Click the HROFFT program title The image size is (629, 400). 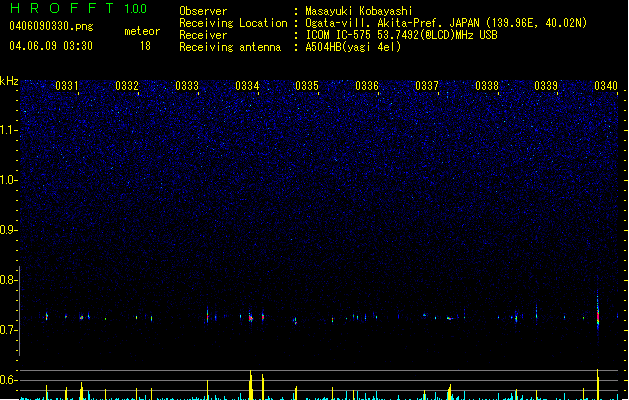click(62, 8)
